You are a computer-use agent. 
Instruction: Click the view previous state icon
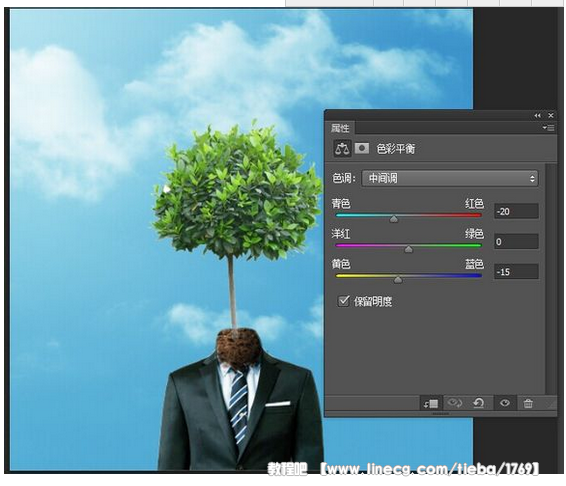pyautogui.click(x=454, y=403)
